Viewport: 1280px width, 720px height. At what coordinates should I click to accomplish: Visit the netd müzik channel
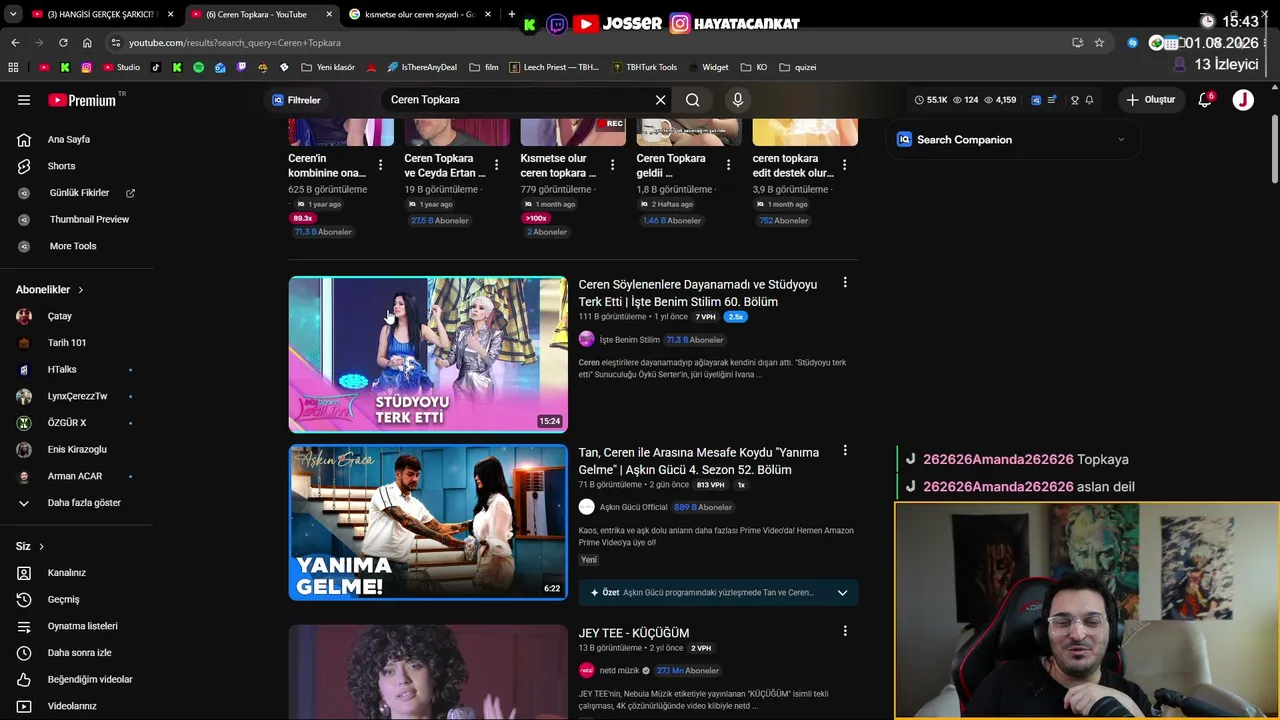(619, 670)
